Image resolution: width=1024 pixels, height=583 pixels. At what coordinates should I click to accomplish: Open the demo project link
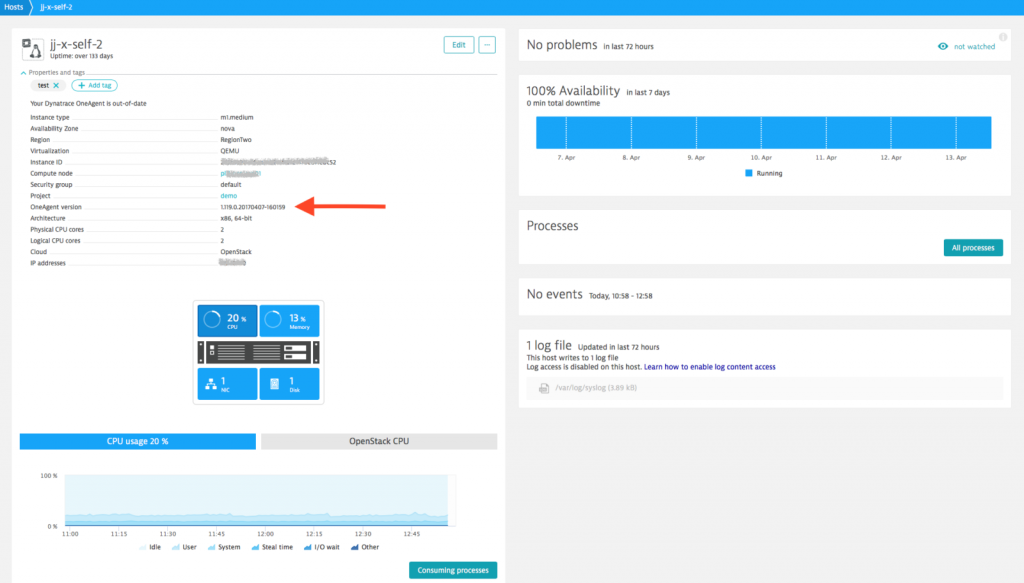click(x=230, y=196)
